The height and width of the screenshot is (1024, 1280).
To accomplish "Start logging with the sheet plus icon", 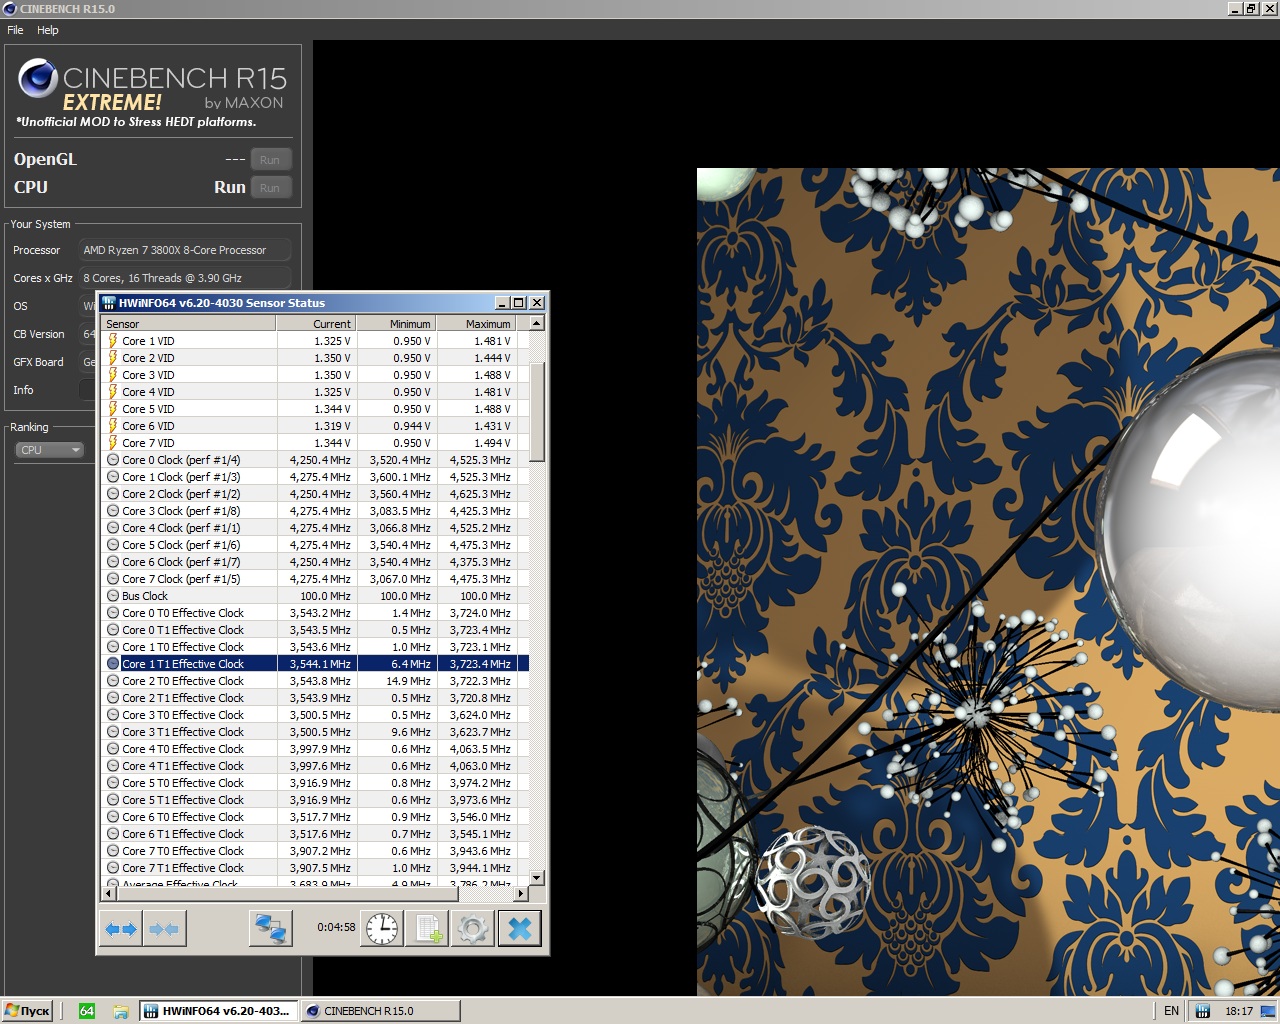I will pyautogui.click(x=428, y=929).
